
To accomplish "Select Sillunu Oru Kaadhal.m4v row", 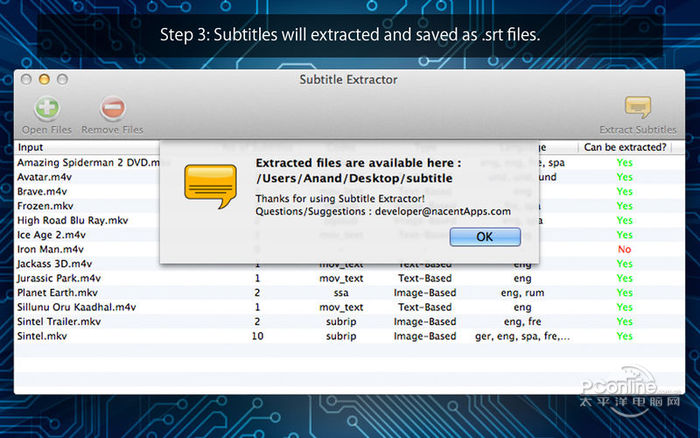I will coord(350,307).
